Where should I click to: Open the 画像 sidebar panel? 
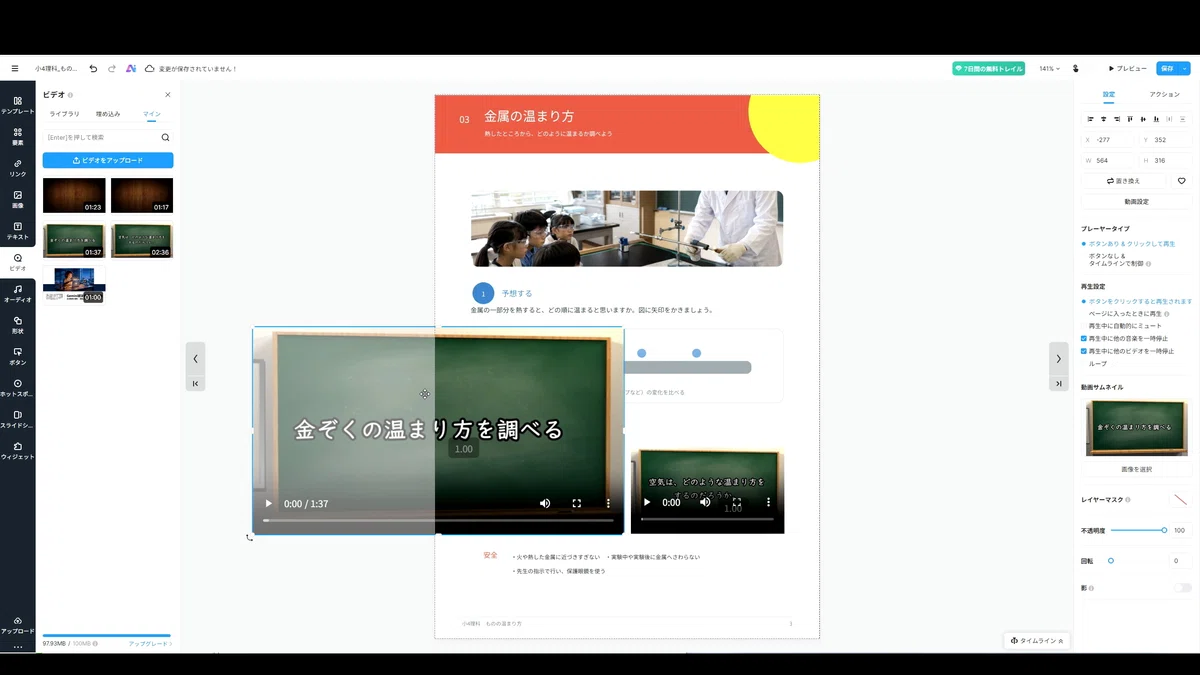click(18, 199)
